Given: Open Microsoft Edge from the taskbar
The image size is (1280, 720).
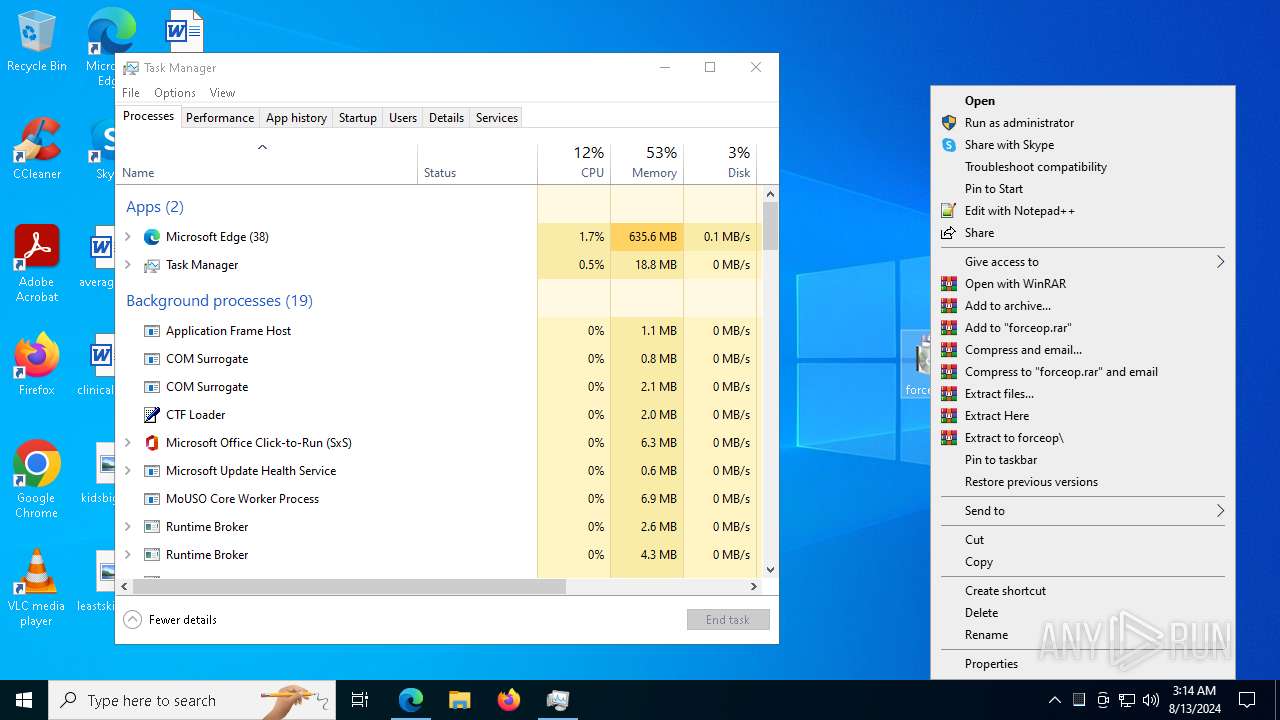Looking at the screenshot, I should click(411, 700).
